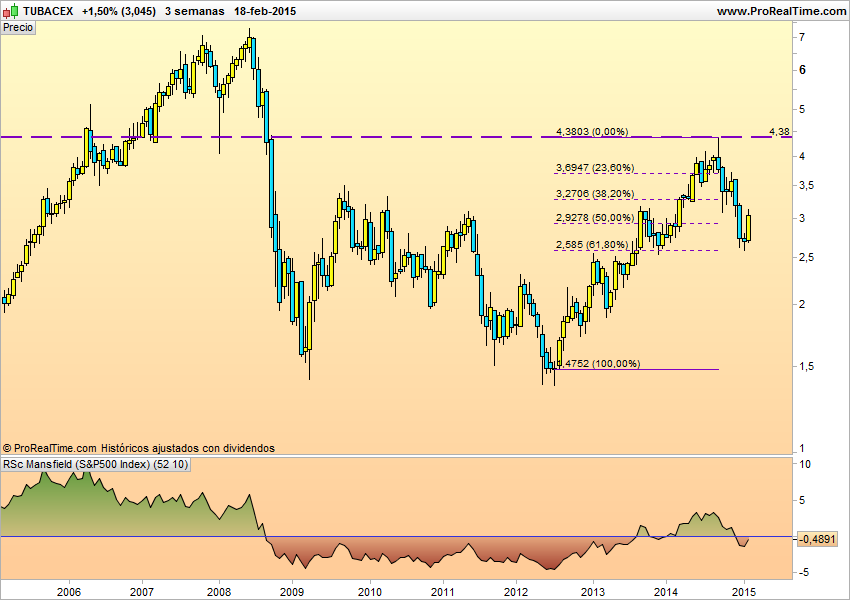Click the latest yellow candlestick in 2015
Viewport: 850px width, 600px height.
(750, 227)
